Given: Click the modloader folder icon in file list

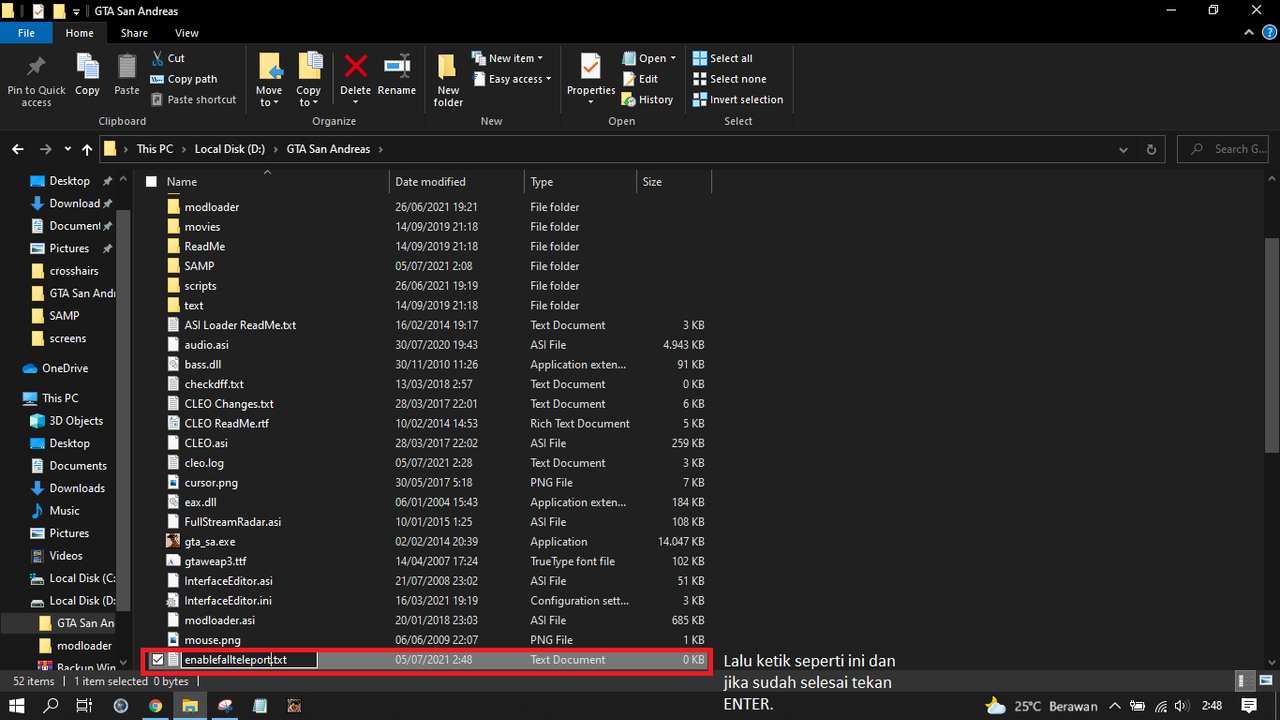Looking at the screenshot, I should click(174, 207).
